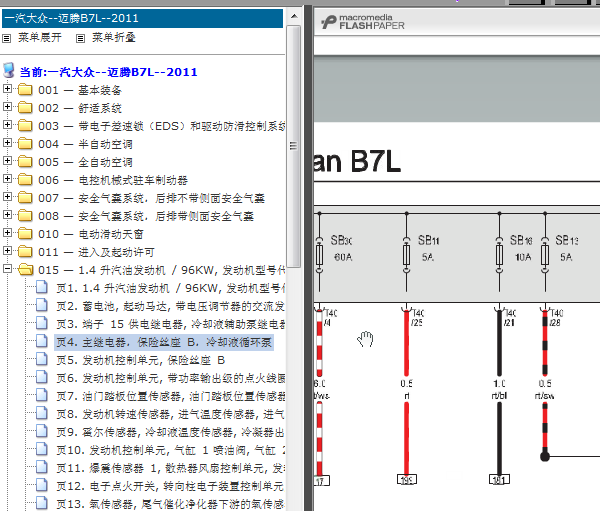
Task: Open the current 一汽大众 迈腾B7L 2011 link
Action: [x=108, y=72]
